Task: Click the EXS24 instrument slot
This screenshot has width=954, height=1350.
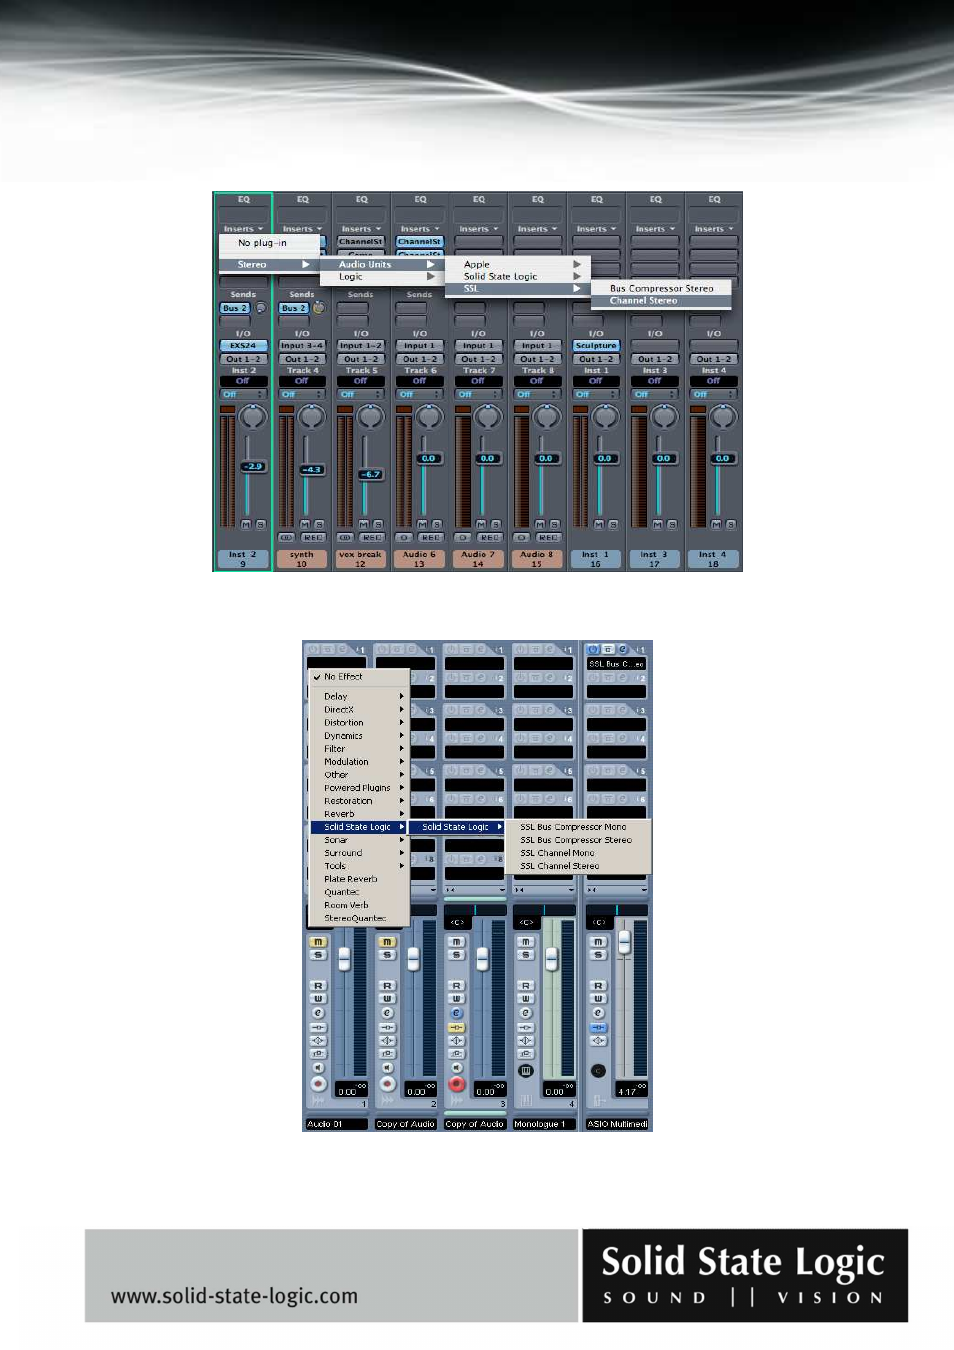Action: [x=243, y=345]
